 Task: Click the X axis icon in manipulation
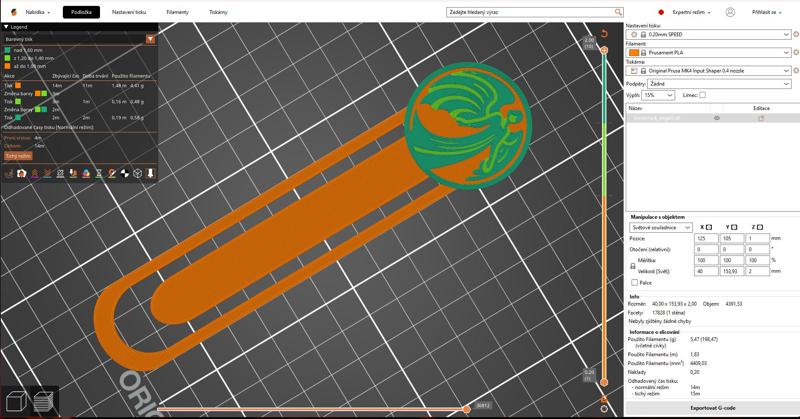point(709,227)
